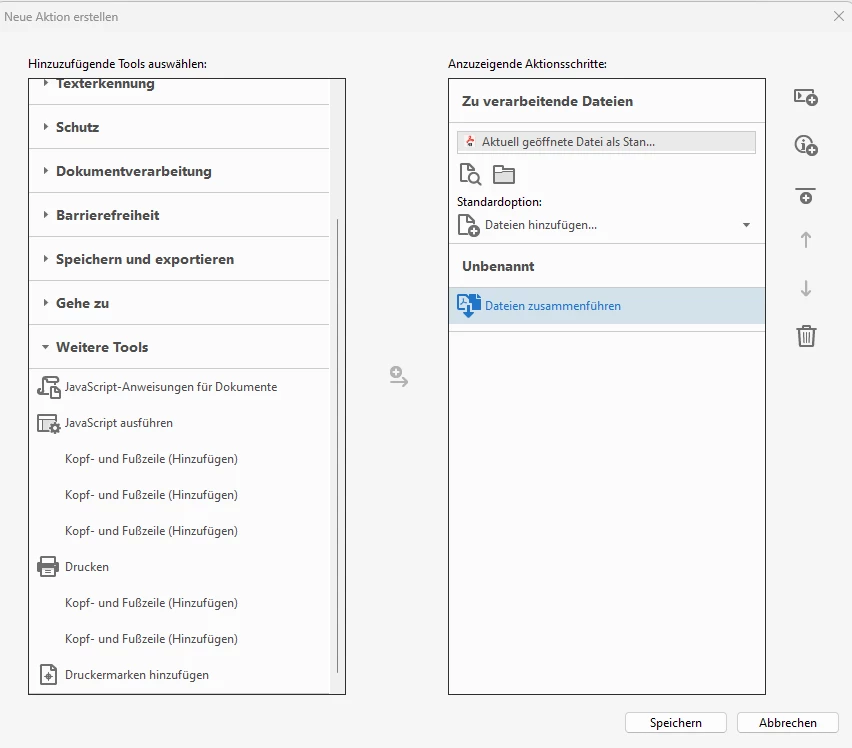Click PDF icon in Aktuell geöffnete Datei row
The height and width of the screenshot is (748, 852).
point(470,142)
